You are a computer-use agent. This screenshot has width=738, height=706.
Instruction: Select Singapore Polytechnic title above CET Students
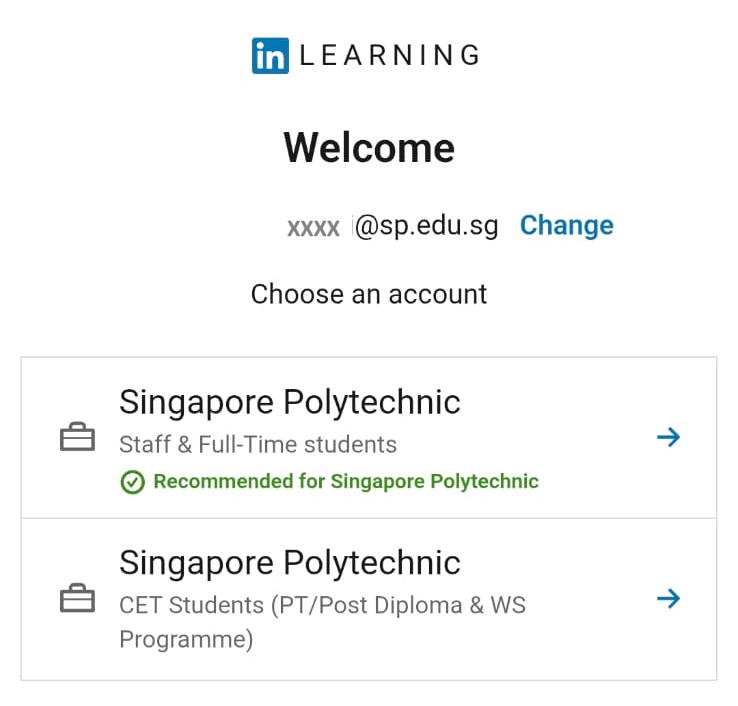(x=290, y=563)
